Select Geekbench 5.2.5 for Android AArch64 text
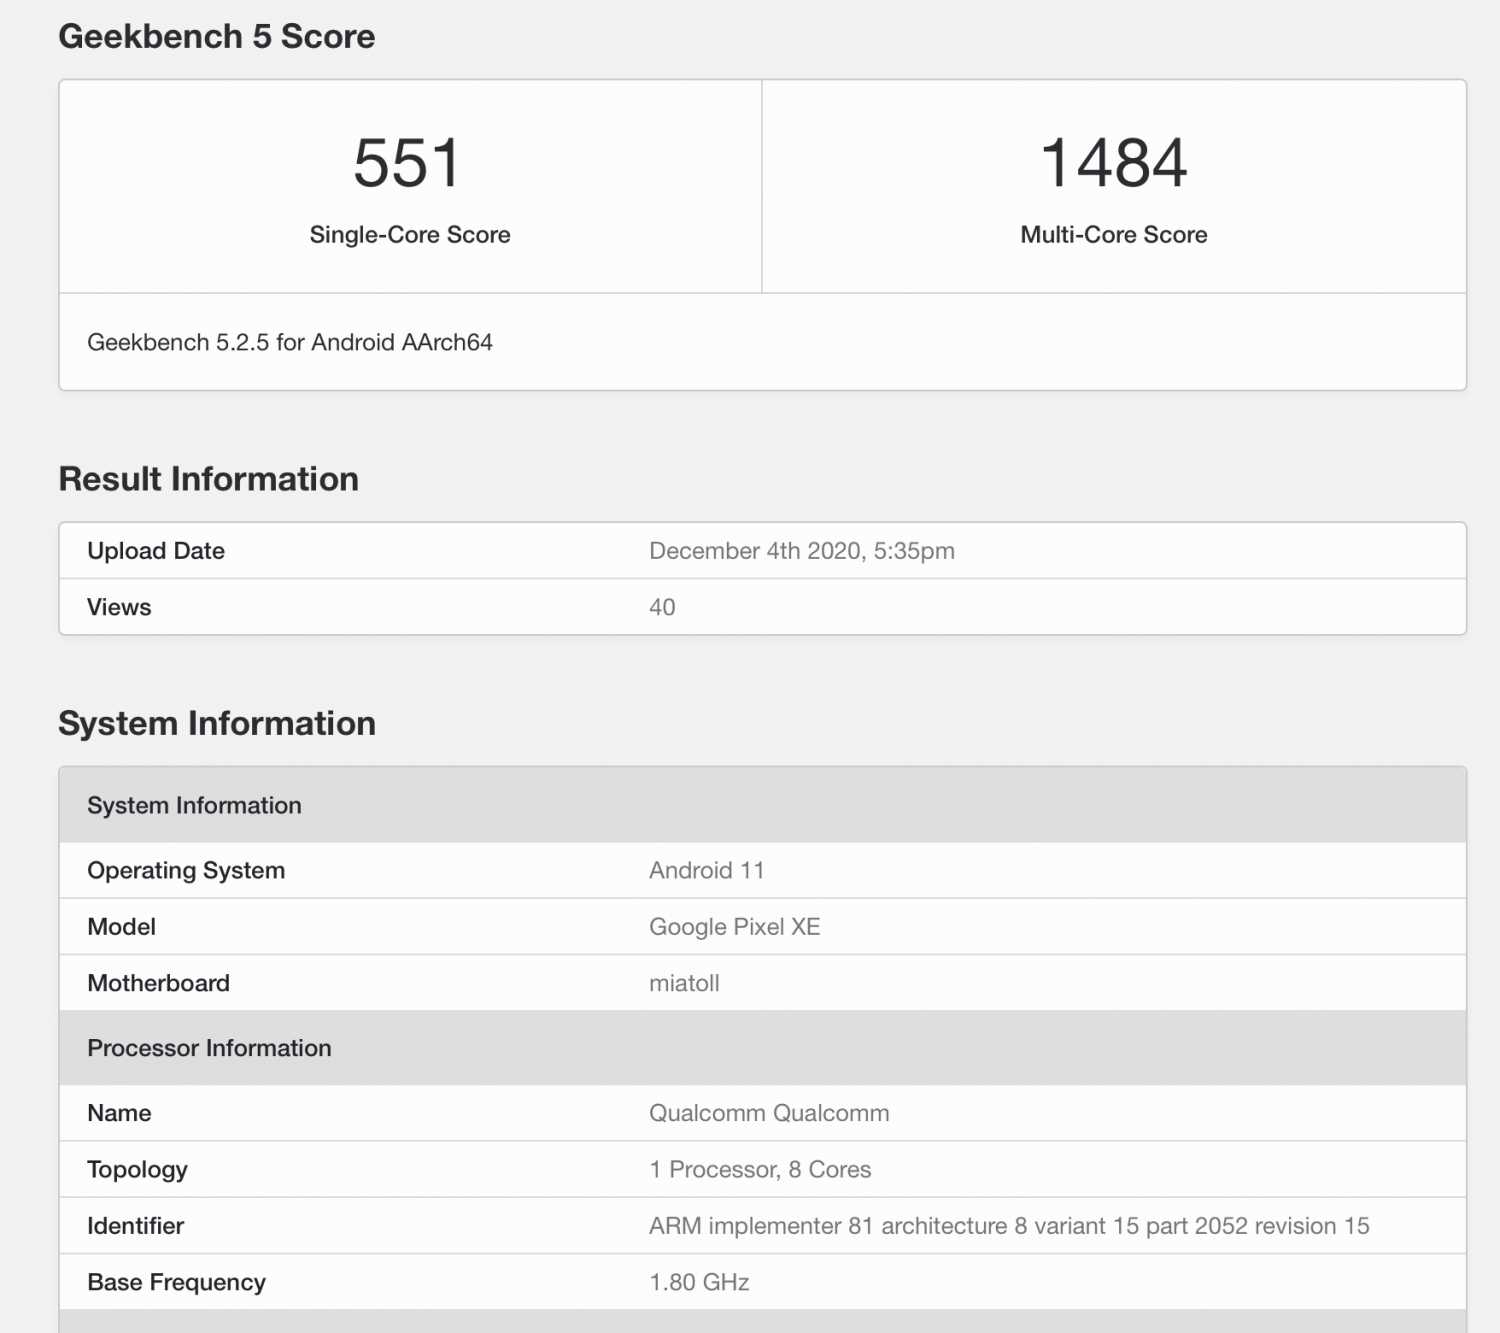 [x=290, y=343]
